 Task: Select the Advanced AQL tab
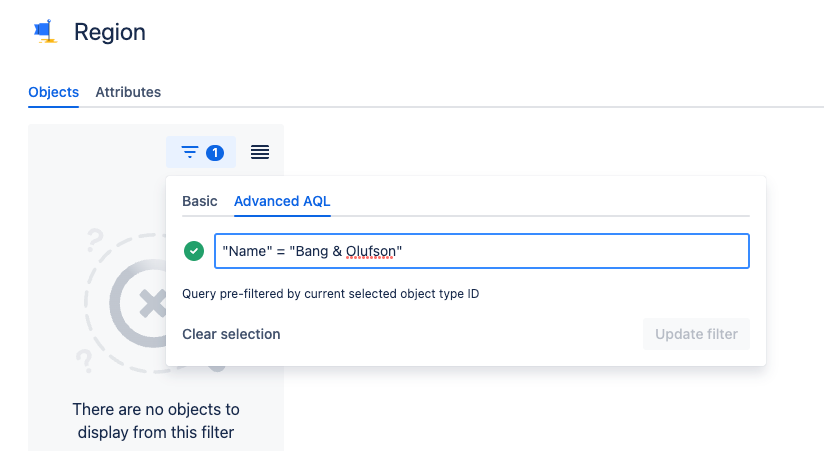[282, 201]
